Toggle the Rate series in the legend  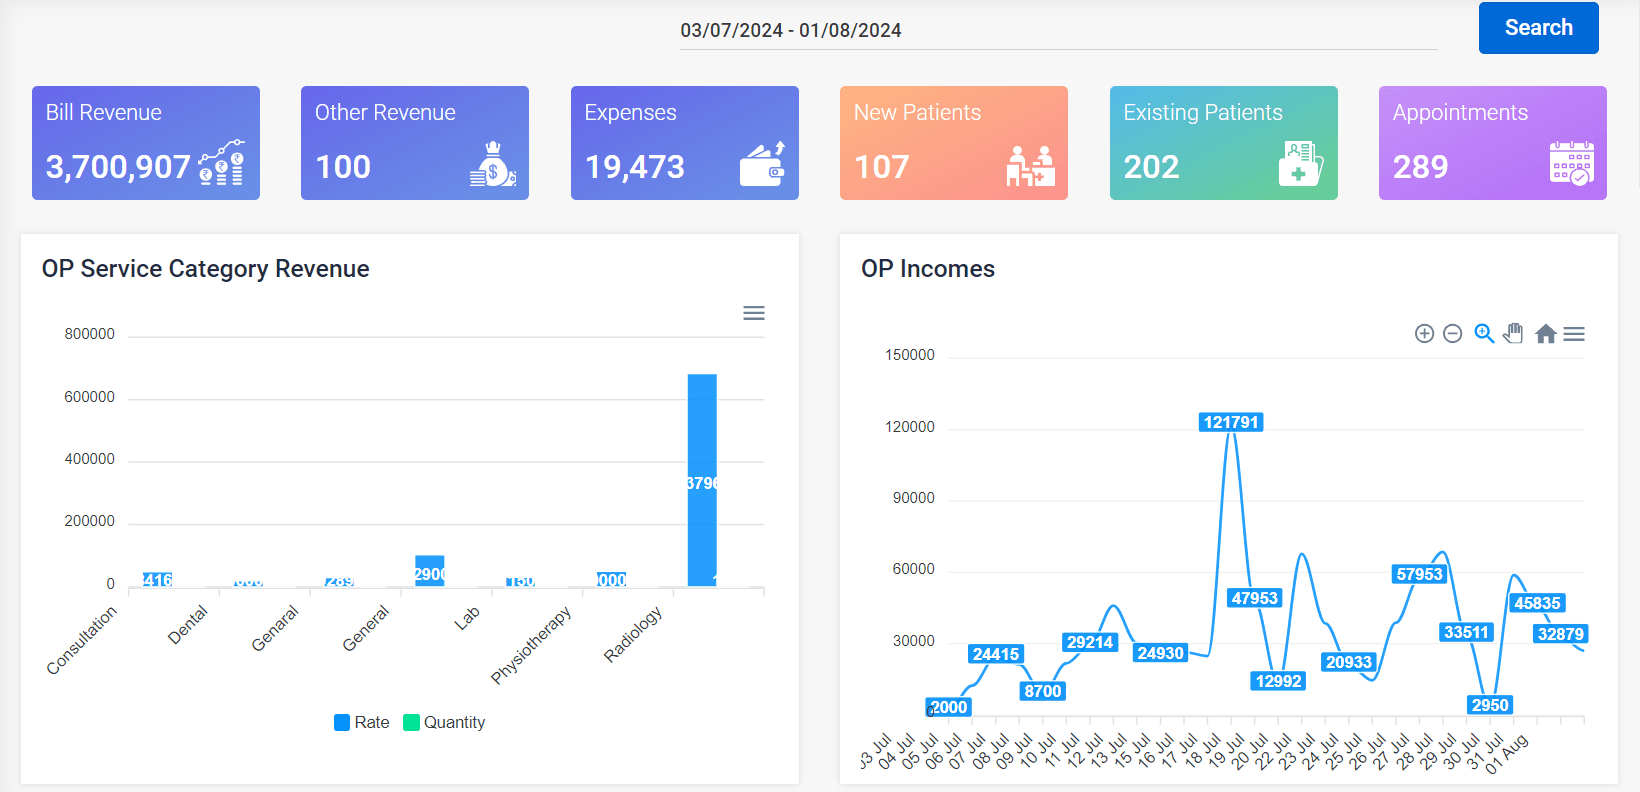click(x=361, y=722)
